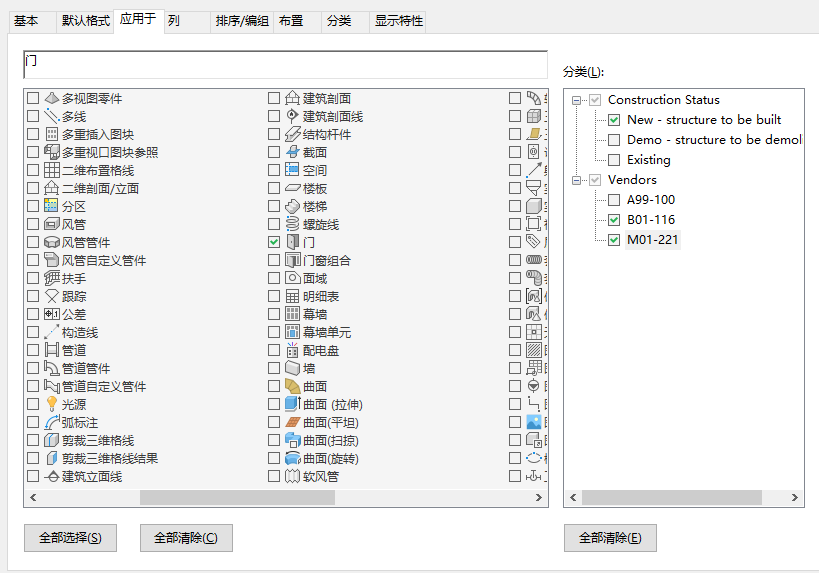This screenshot has width=819, height=573.
Task: Check the 面域 region checkbox
Action: coord(274,278)
